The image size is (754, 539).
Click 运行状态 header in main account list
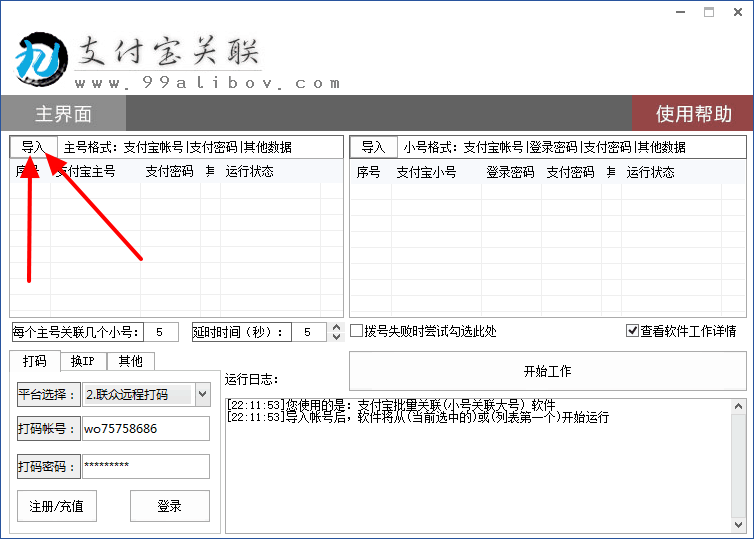pos(249,171)
